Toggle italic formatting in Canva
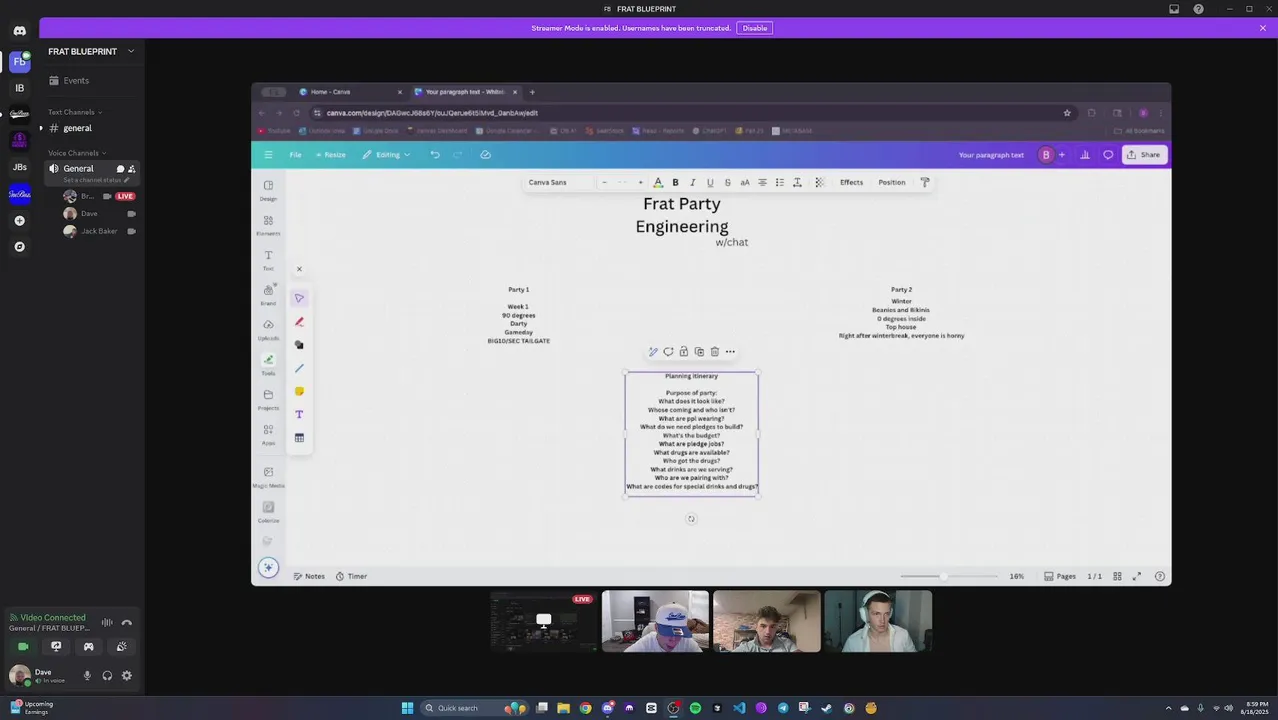 [692, 183]
